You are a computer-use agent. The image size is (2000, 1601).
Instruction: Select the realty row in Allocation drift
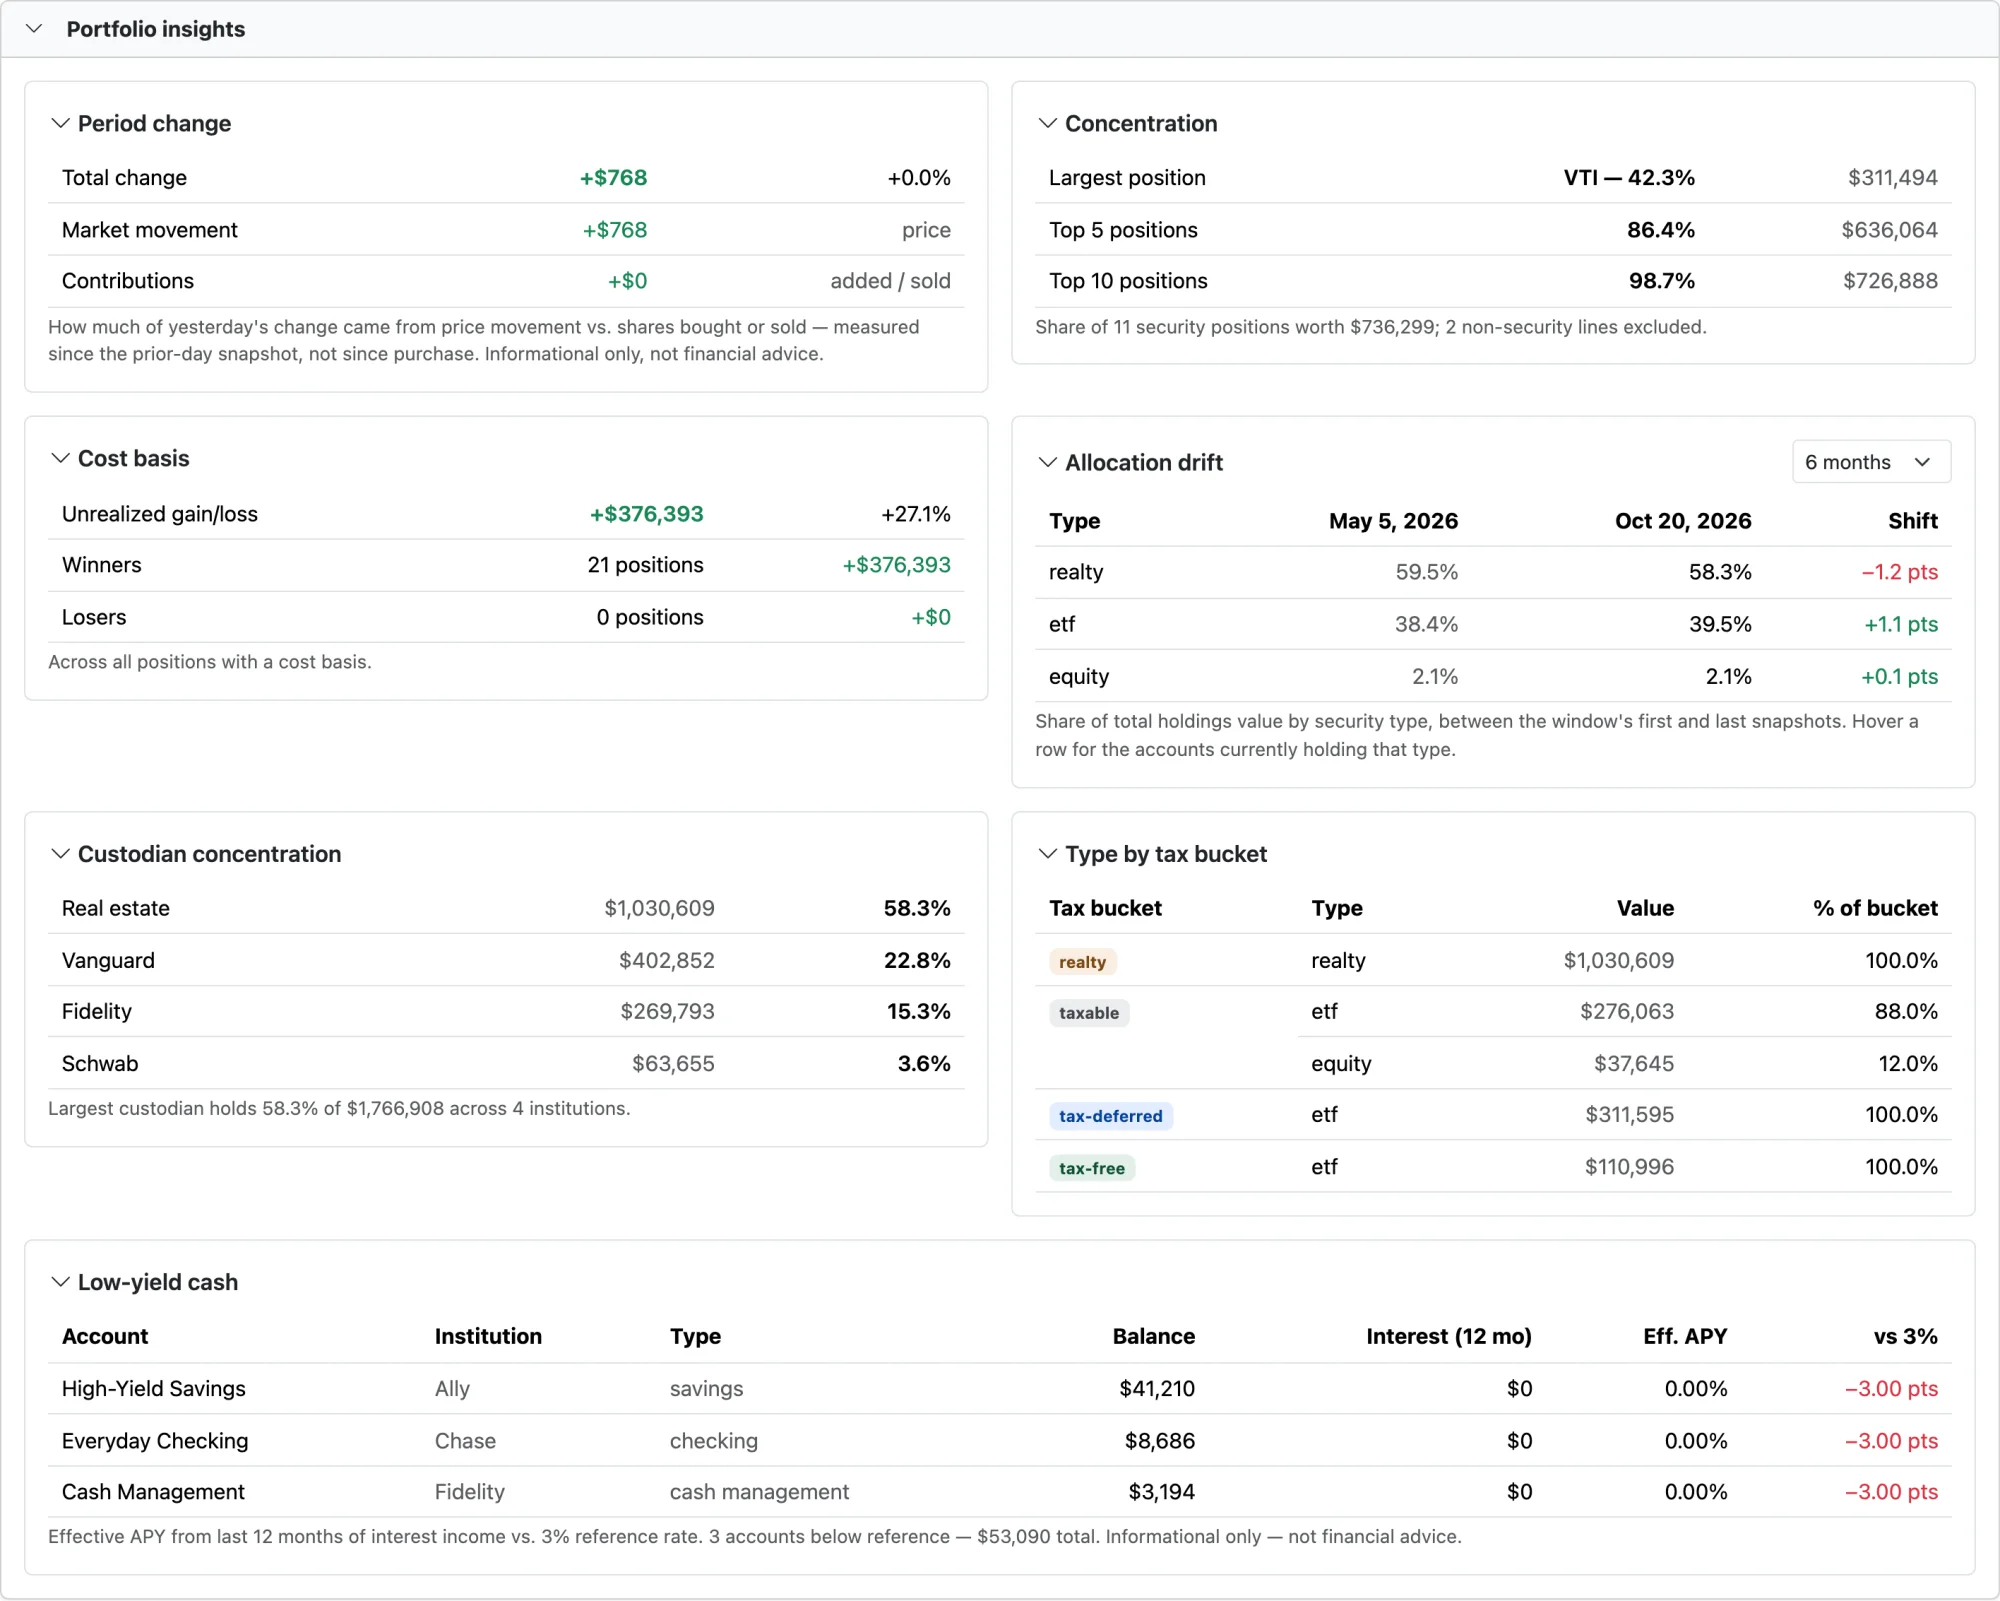(x=1492, y=573)
